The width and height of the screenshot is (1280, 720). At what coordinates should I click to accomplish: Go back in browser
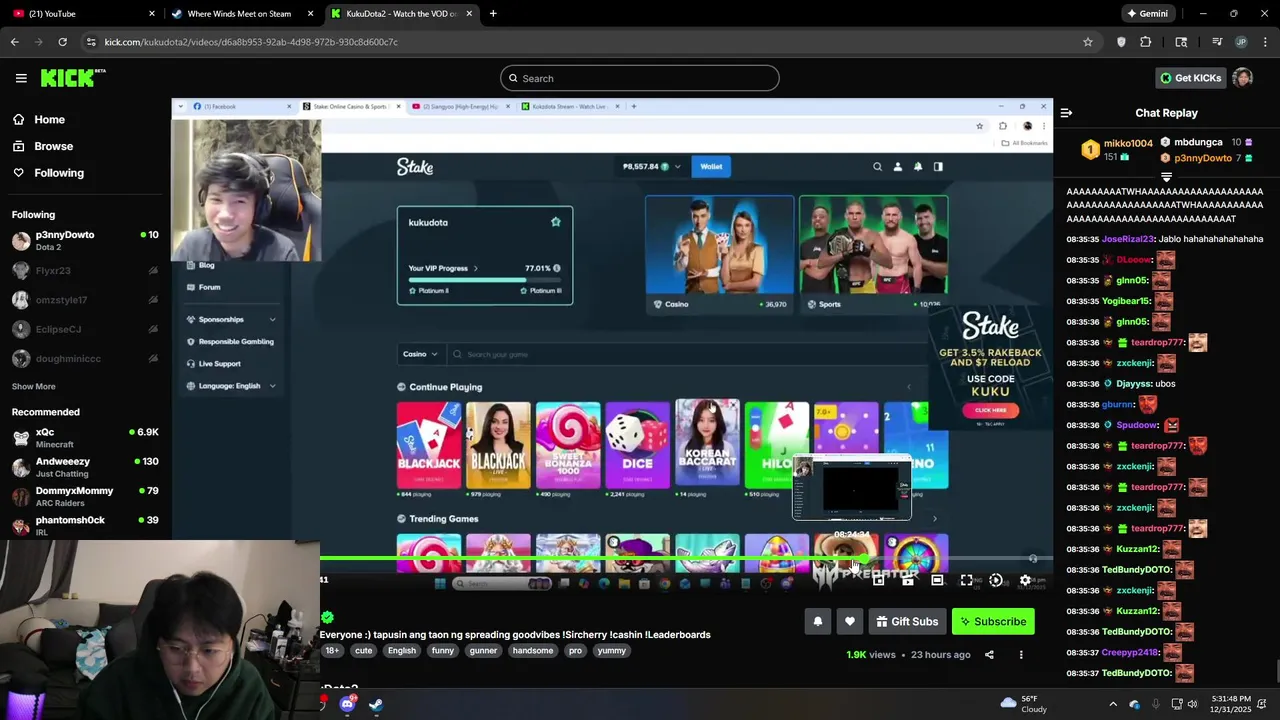(14, 42)
